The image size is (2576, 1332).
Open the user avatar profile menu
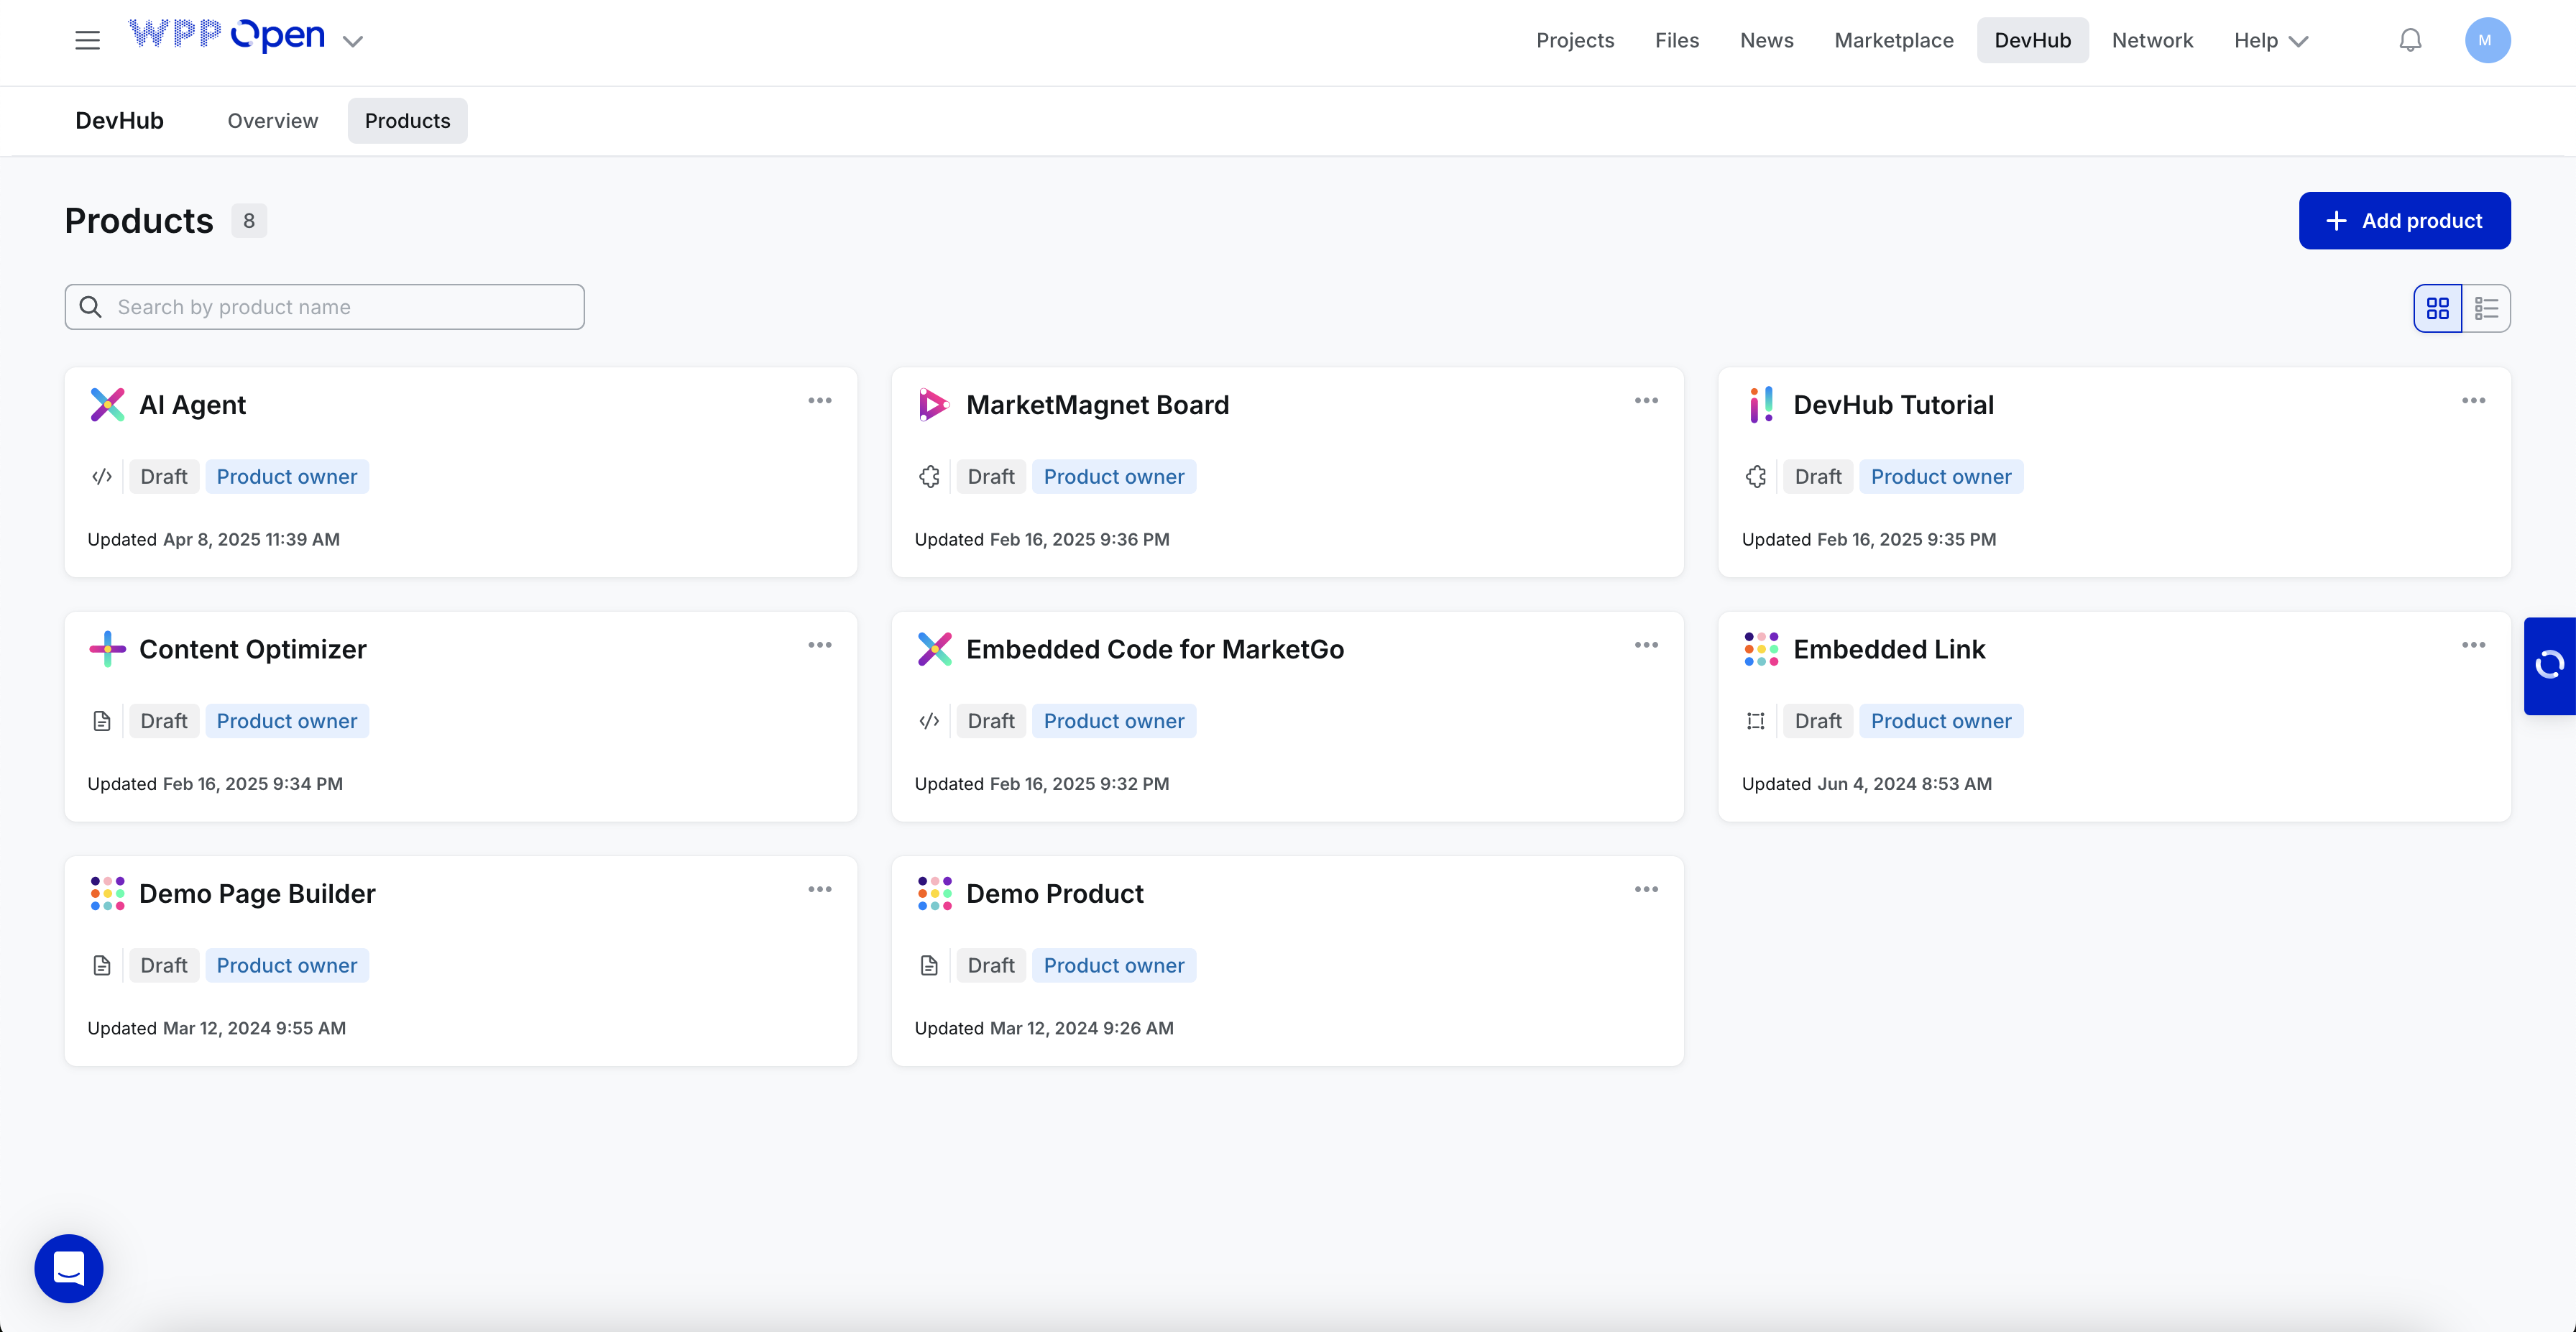(x=2486, y=40)
